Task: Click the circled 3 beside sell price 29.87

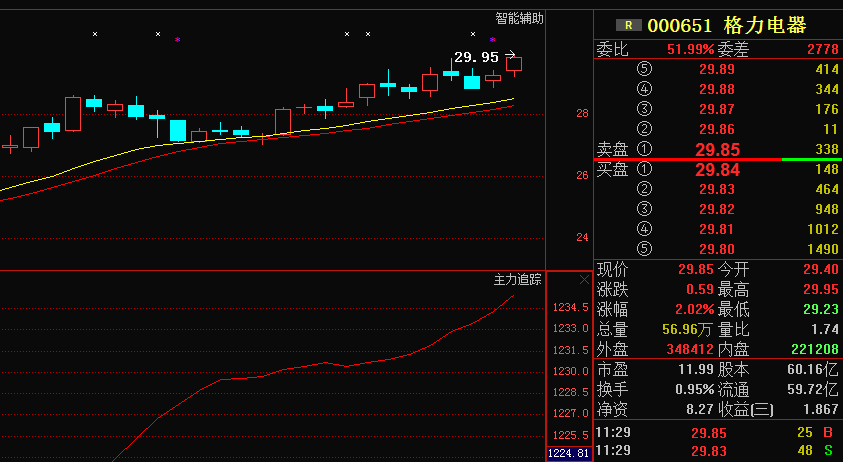Action: tap(644, 109)
